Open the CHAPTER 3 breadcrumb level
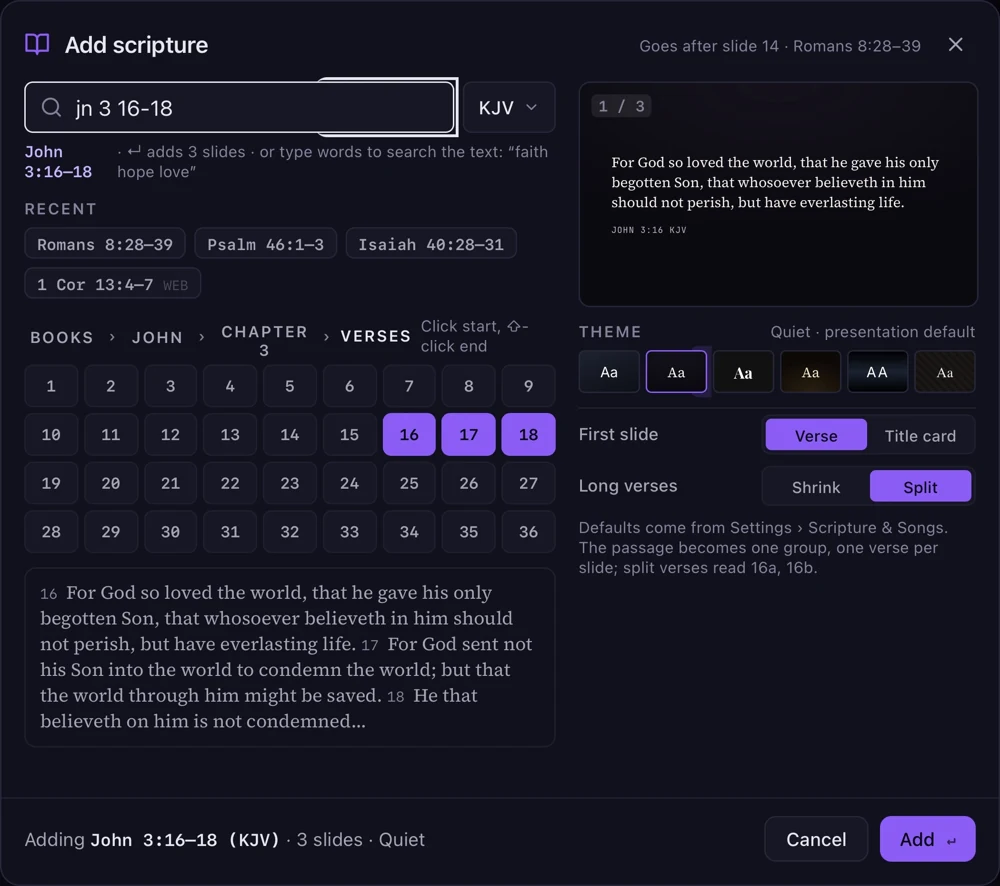 click(x=264, y=341)
